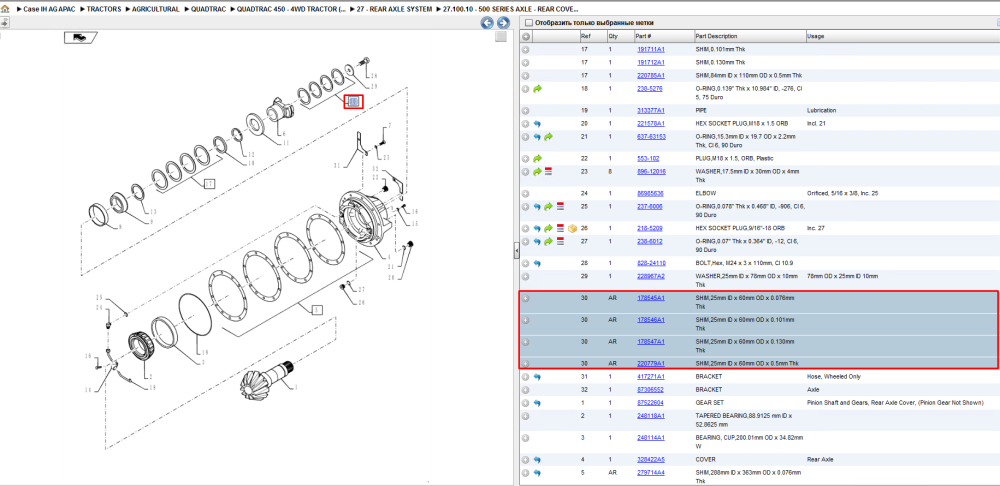Click callout 5 box on diagram
The height and width of the screenshot is (486, 1000).
[316, 309]
